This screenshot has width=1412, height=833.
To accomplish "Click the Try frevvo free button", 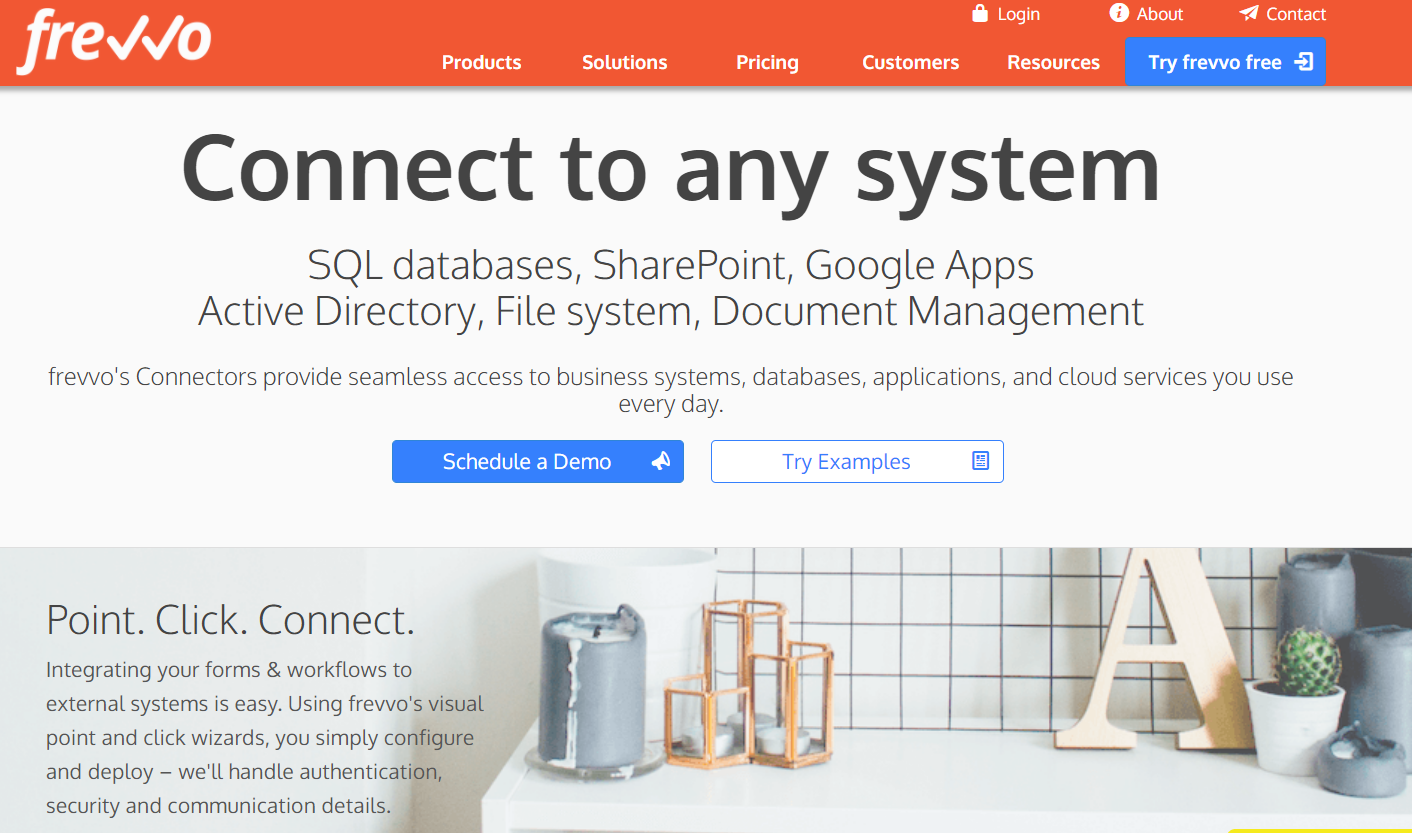I will 1226,62.
